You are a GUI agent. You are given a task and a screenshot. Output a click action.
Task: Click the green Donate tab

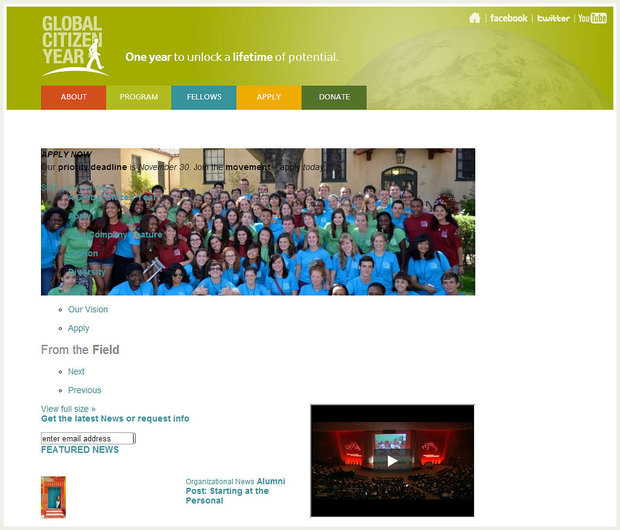click(x=334, y=97)
